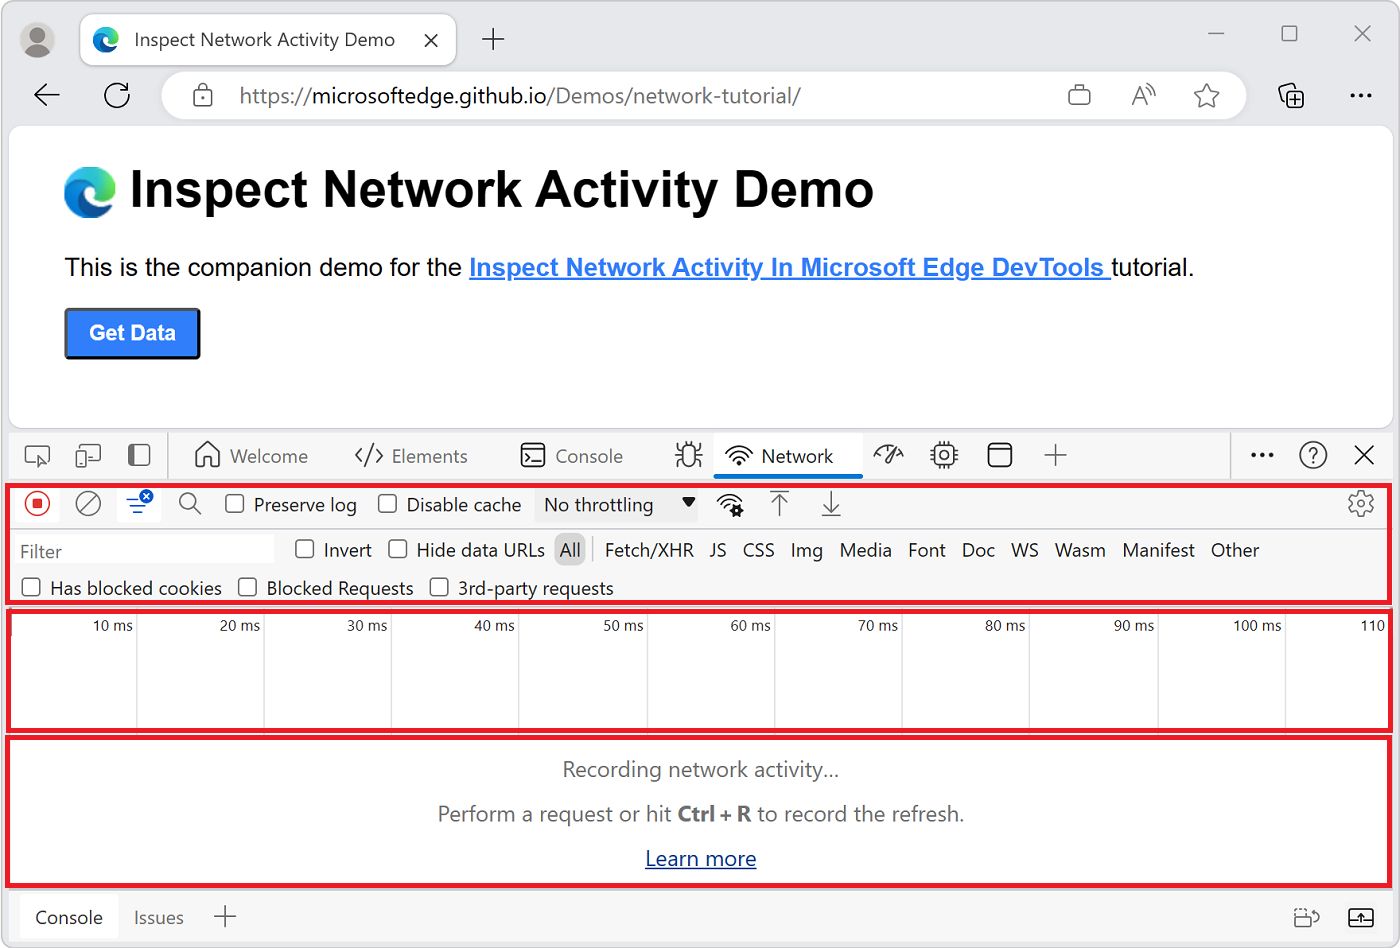Collapse the filter bar

coord(138,504)
